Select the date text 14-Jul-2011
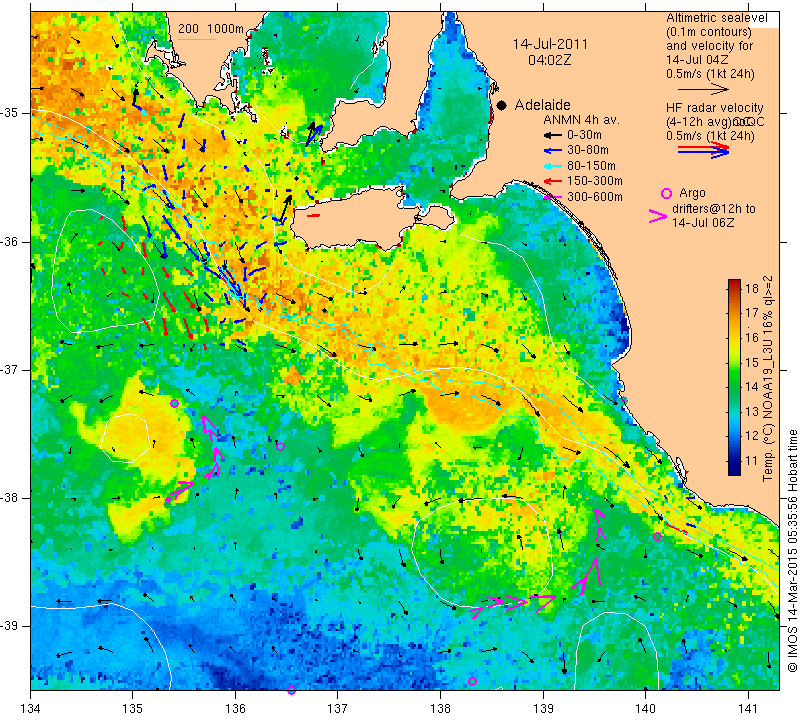Viewport: 800px width, 720px height. click(x=550, y=44)
